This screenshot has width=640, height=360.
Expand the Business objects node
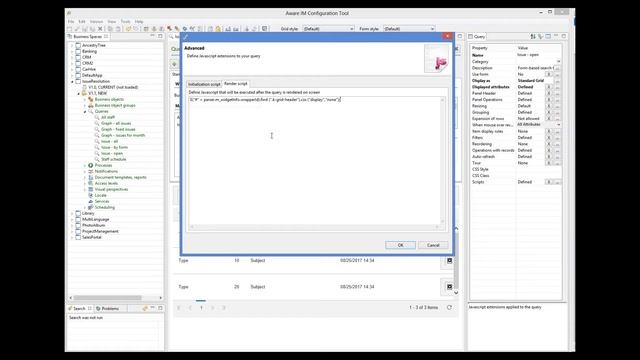coord(85,100)
